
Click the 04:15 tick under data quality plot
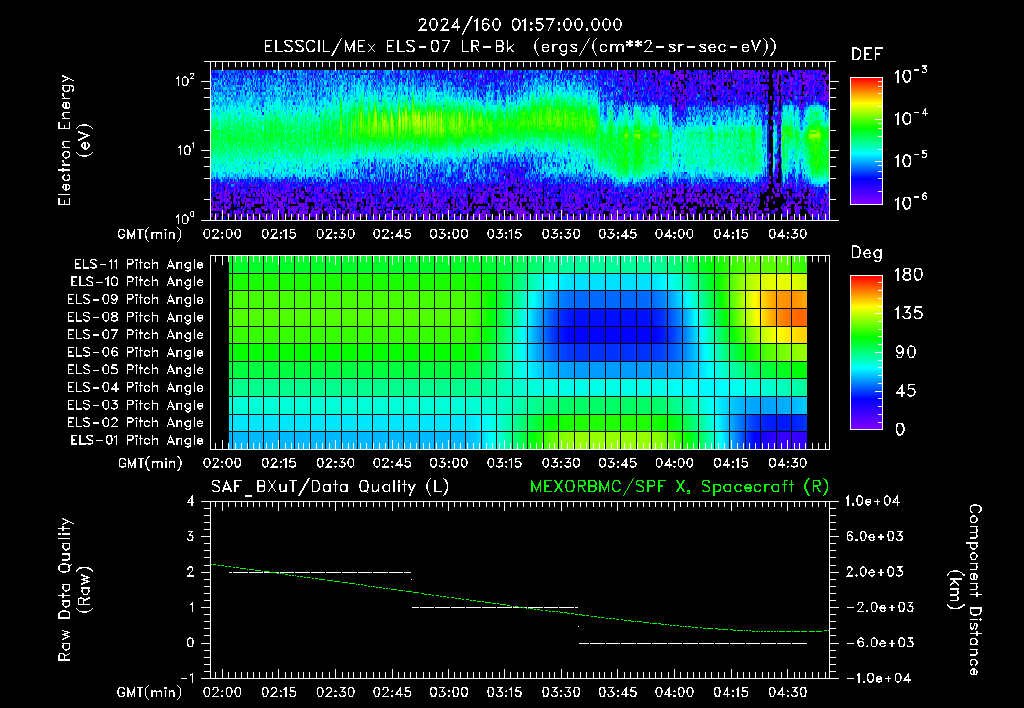pos(731,692)
